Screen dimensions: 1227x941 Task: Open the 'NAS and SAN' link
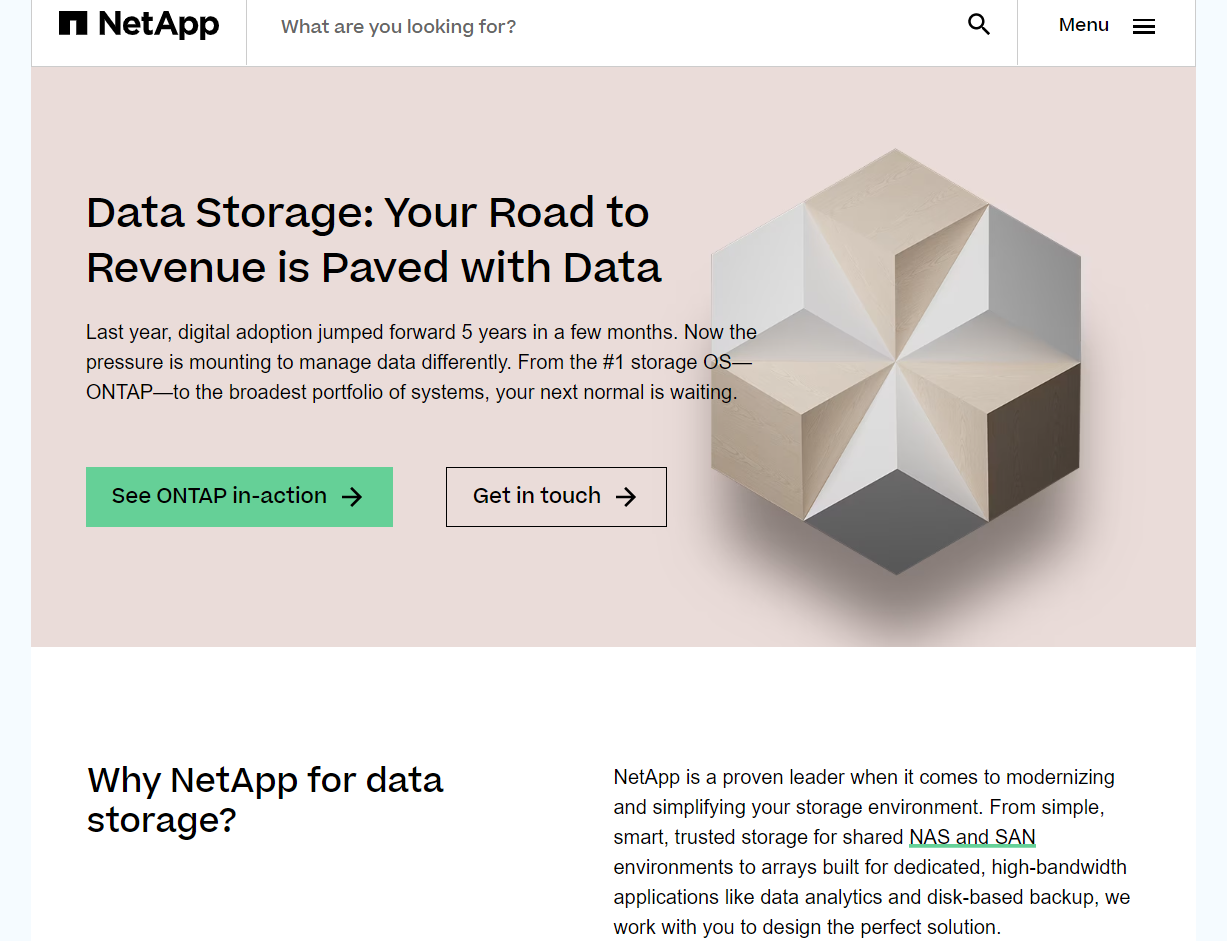pos(972,837)
